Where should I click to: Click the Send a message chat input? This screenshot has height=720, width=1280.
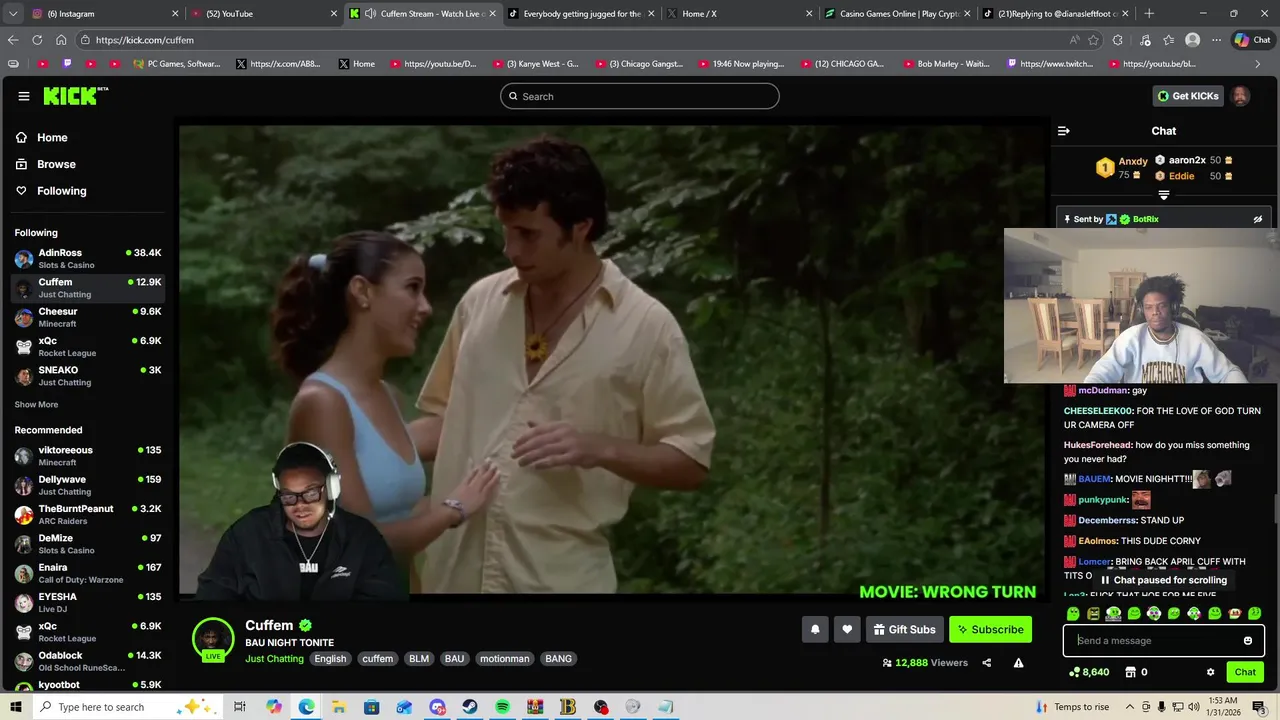[x=1155, y=641]
